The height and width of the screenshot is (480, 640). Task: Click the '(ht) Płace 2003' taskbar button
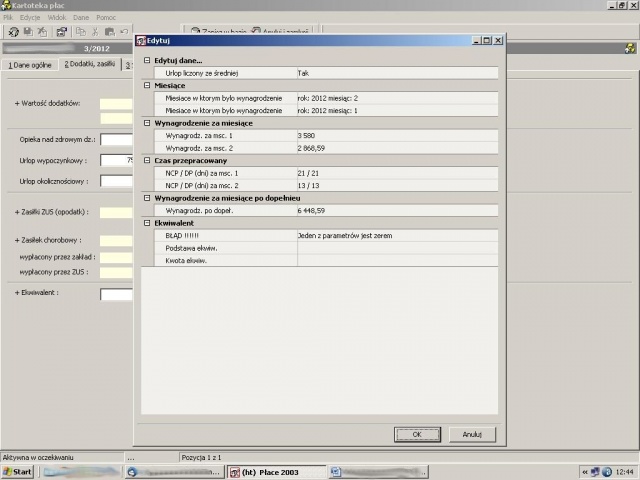[x=276, y=472]
